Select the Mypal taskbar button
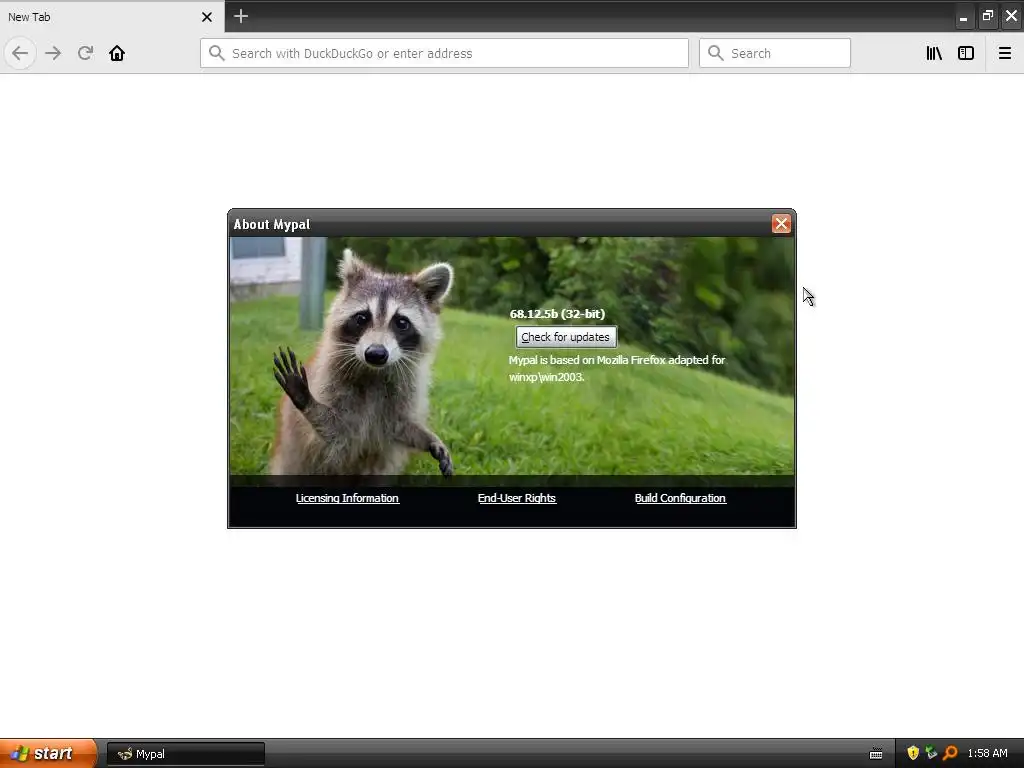This screenshot has width=1024, height=768. click(185, 754)
